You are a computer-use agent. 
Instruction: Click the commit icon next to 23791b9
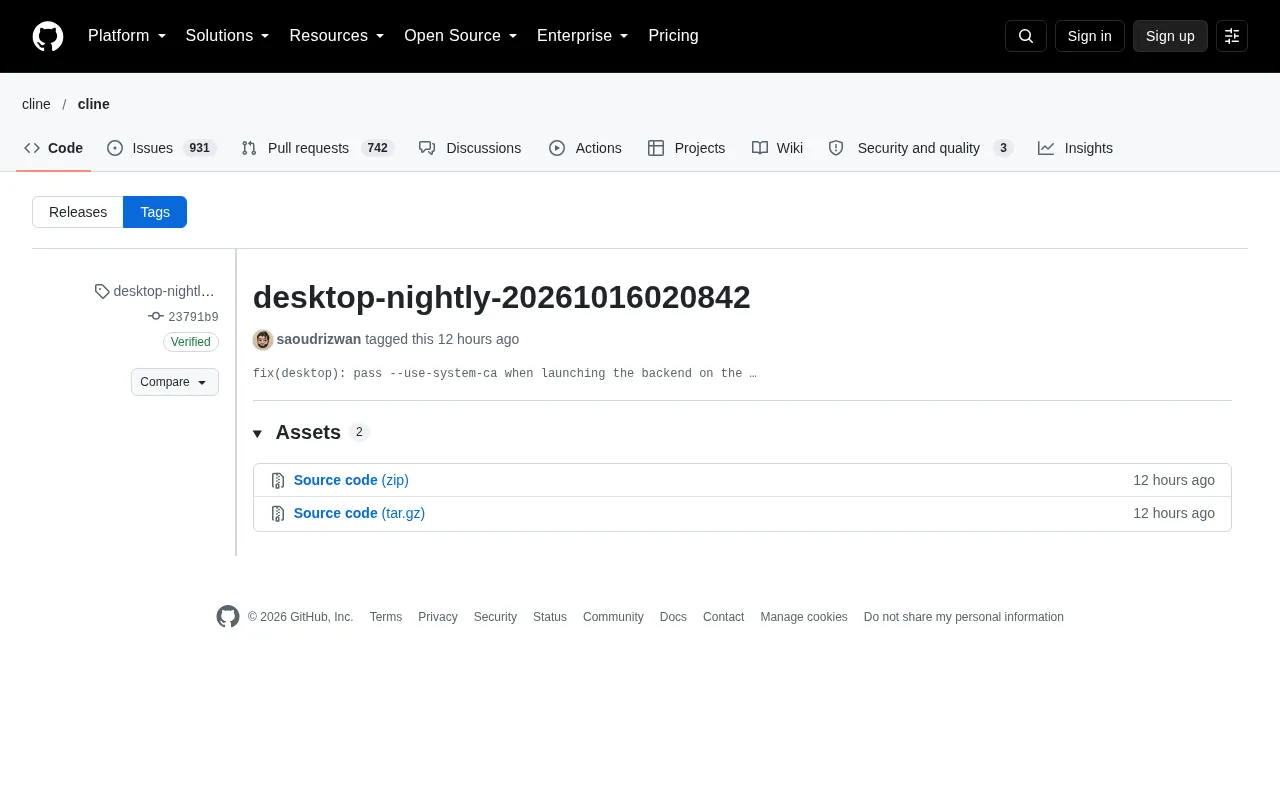point(156,316)
